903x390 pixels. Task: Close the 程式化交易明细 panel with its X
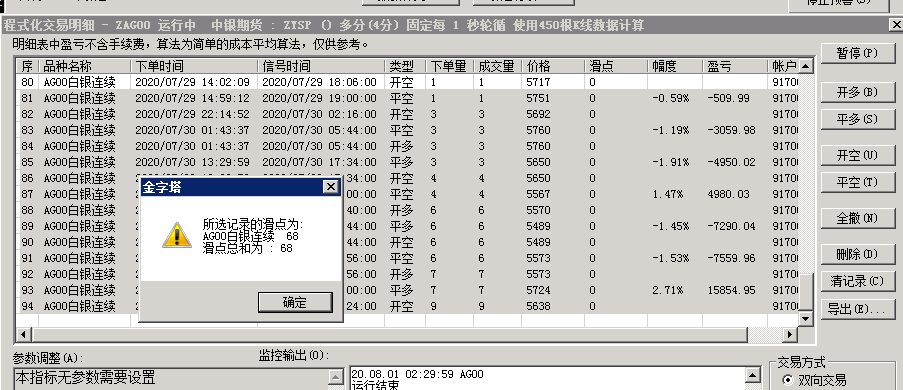tap(896, 25)
